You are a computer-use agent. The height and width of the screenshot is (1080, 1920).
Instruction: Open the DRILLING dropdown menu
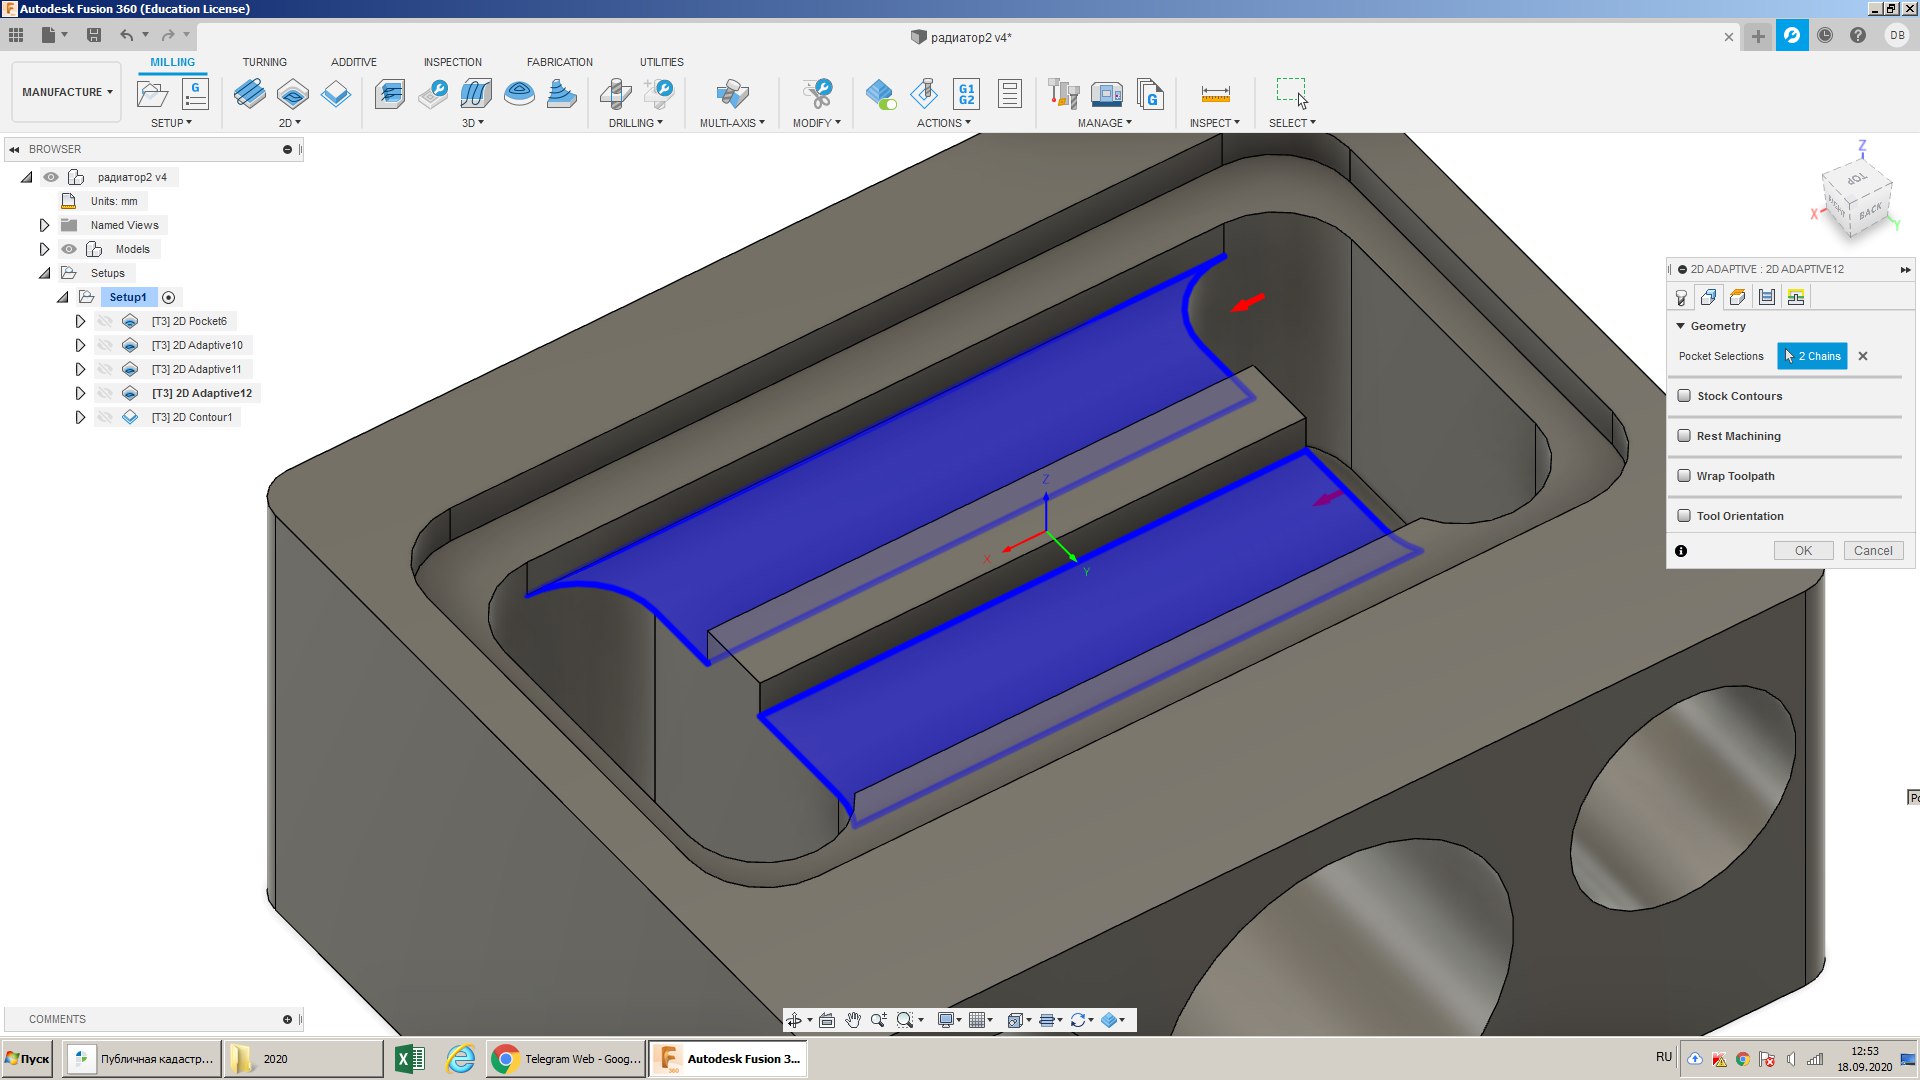pyautogui.click(x=635, y=123)
